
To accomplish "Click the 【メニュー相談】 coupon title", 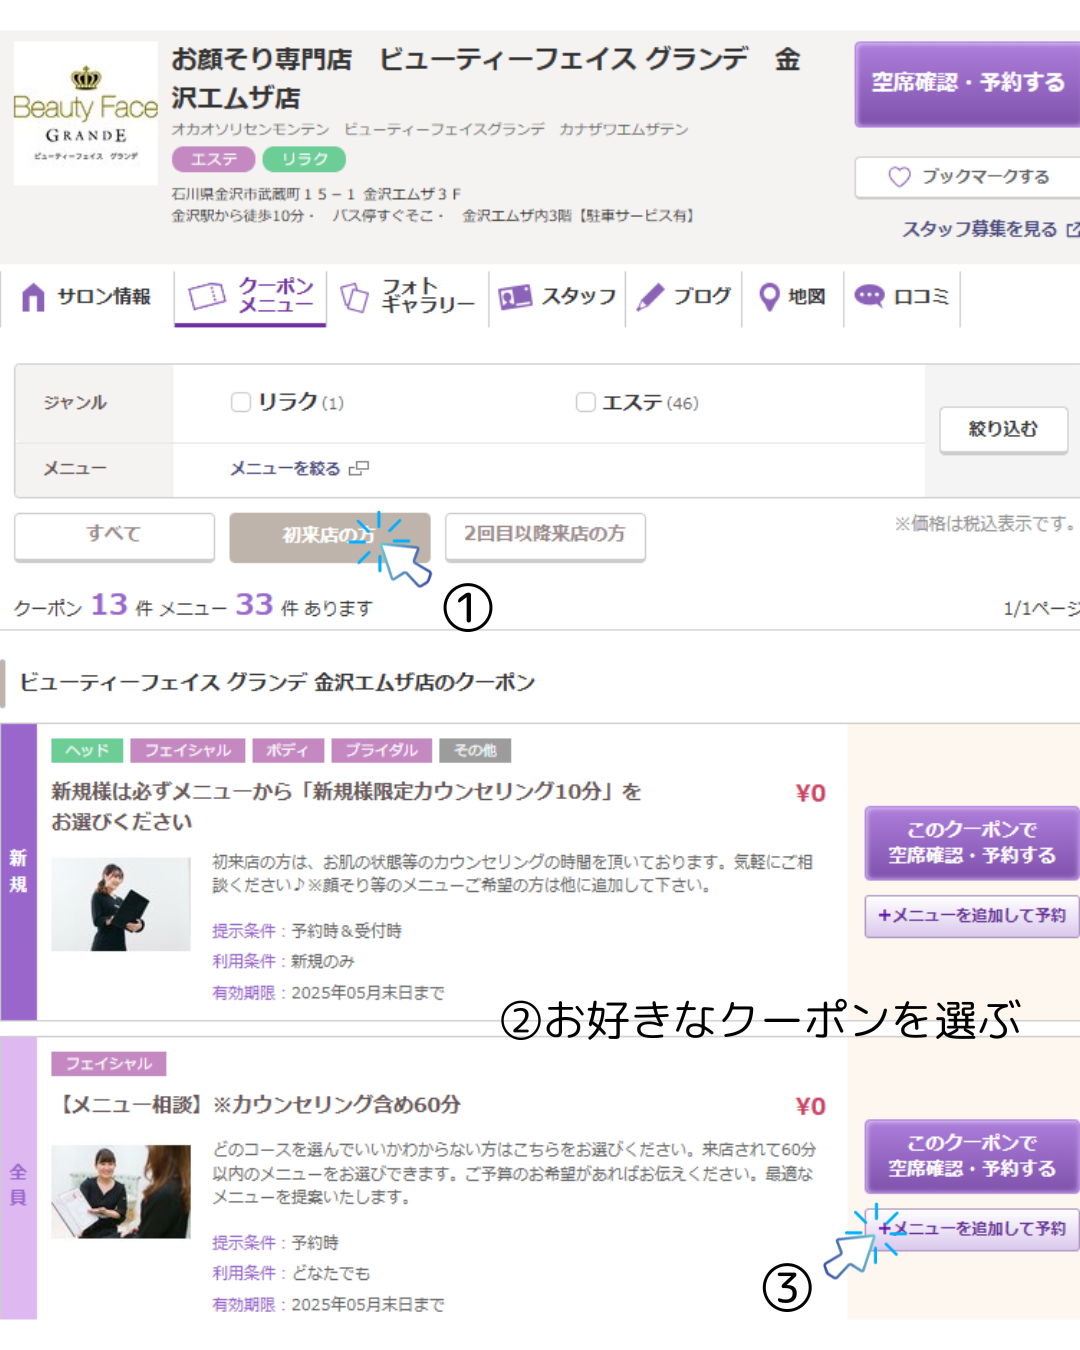I will [257, 1105].
